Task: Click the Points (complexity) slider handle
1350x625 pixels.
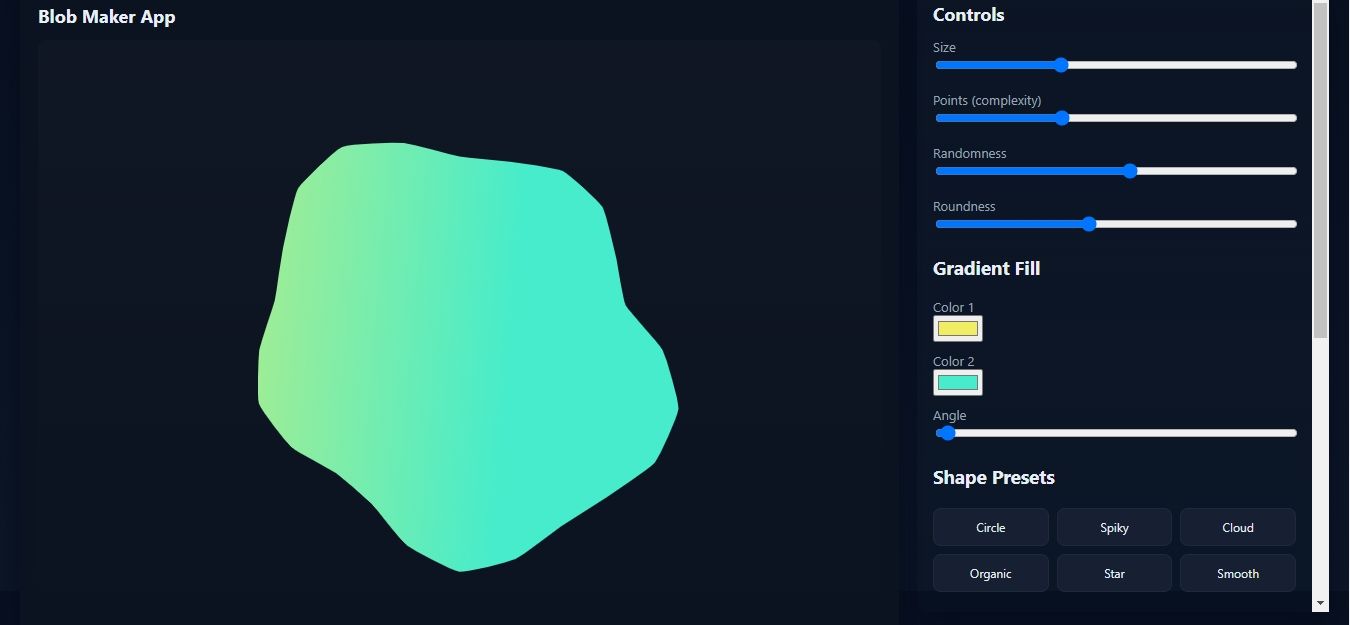Action: click(x=1062, y=118)
